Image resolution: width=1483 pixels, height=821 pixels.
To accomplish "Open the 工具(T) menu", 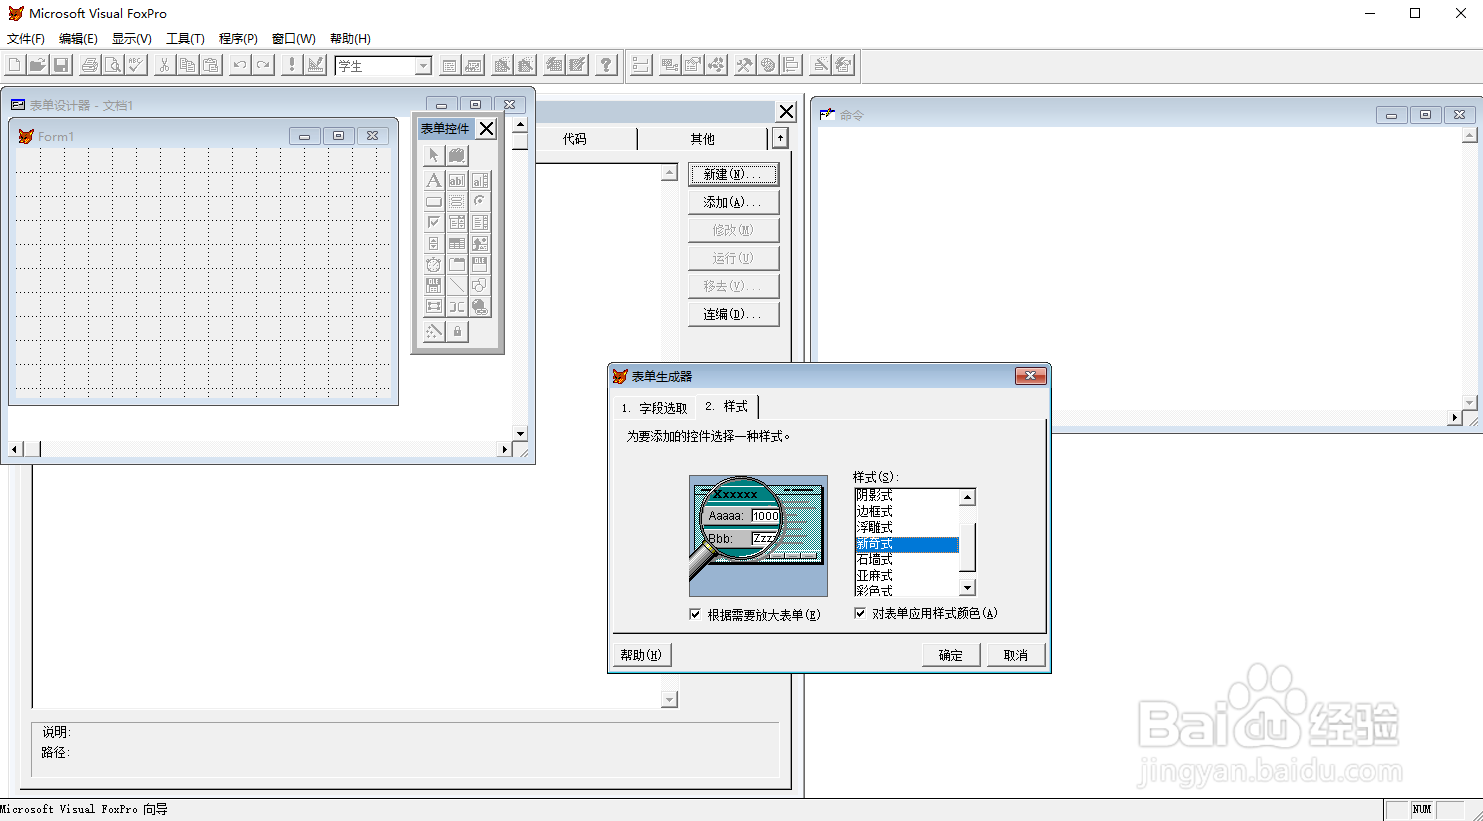I will (x=185, y=39).
